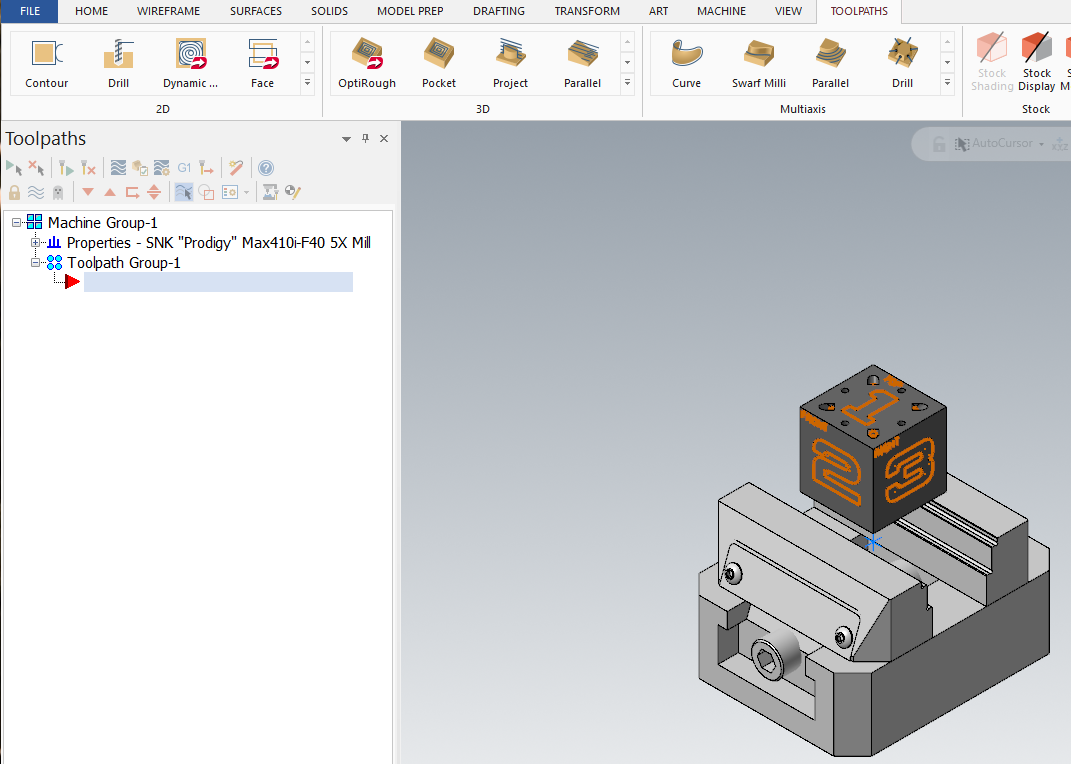Choose the Multiaxis Parallel toolpath

[x=831, y=63]
